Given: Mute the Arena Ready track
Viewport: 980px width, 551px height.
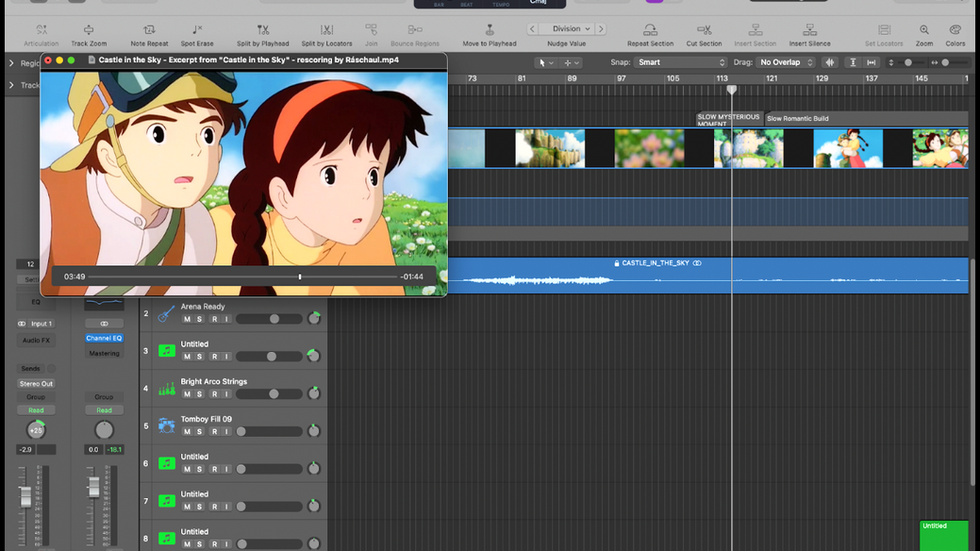Looking at the screenshot, I should point(187,319).
